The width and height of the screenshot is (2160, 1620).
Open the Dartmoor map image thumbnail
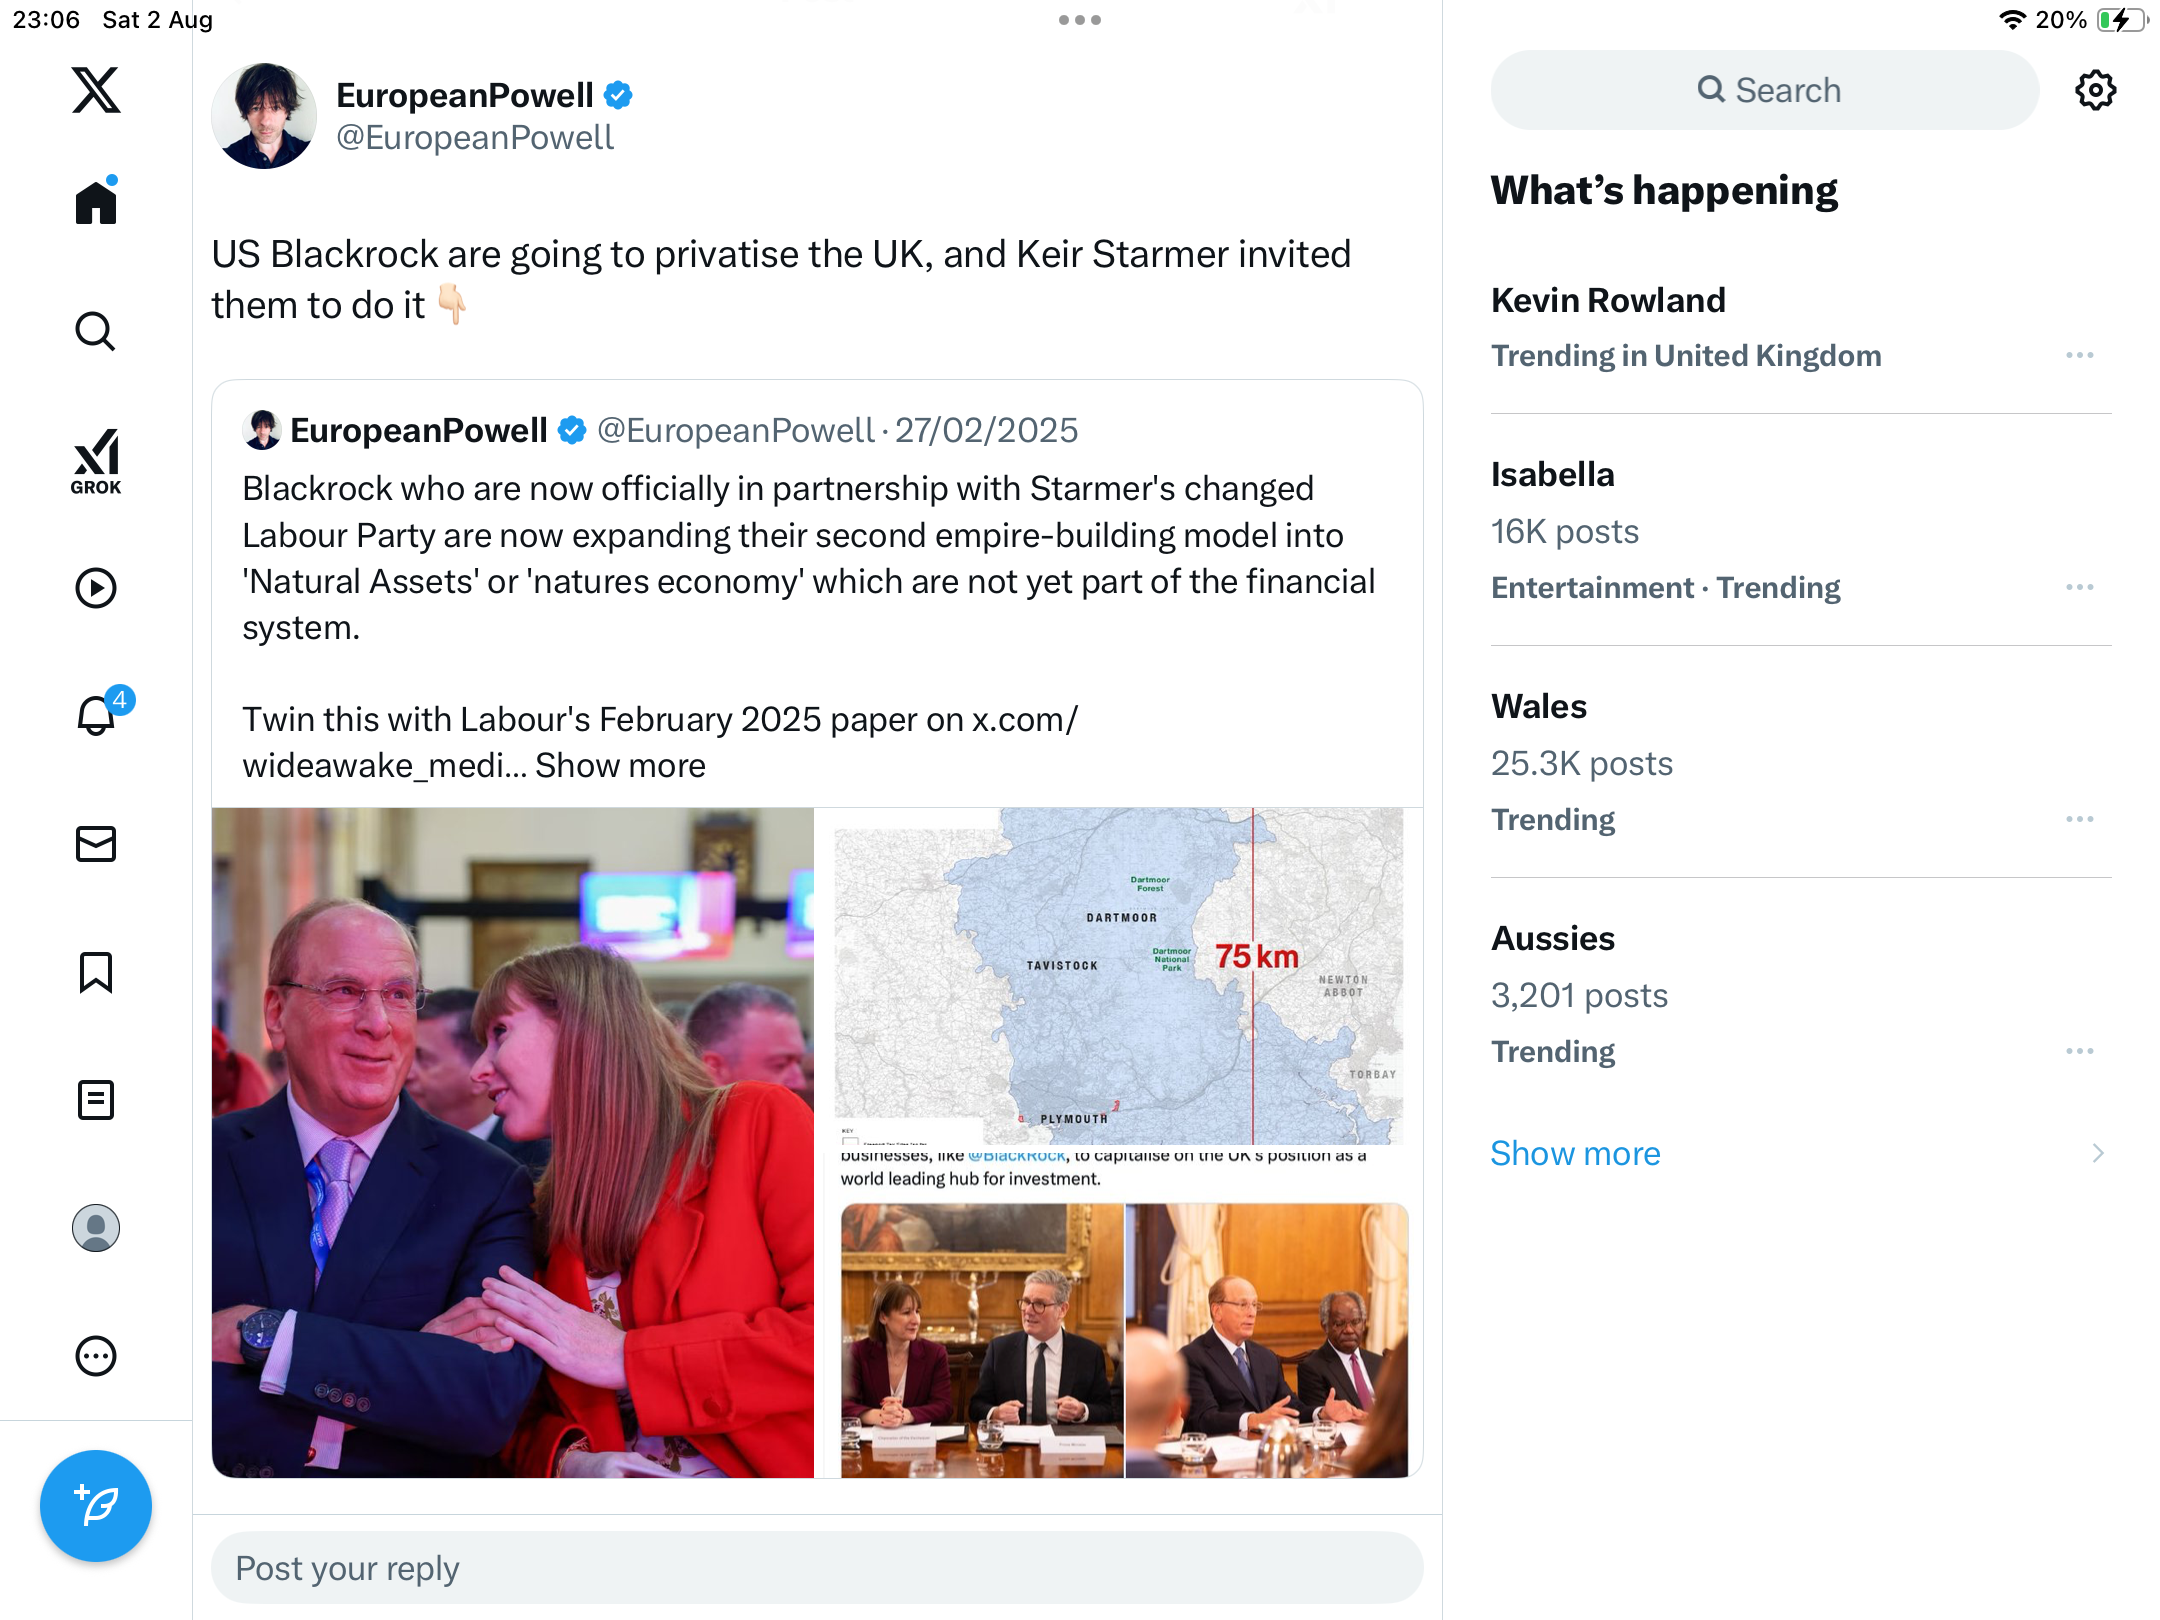[x=1118, y=975]
